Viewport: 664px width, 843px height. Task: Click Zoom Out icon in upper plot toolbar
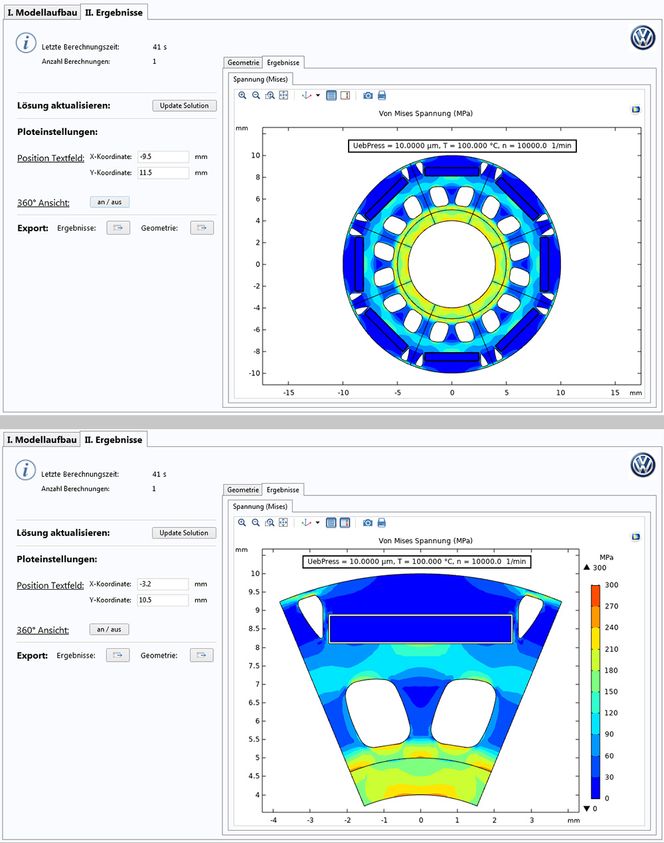coord(256,96)
